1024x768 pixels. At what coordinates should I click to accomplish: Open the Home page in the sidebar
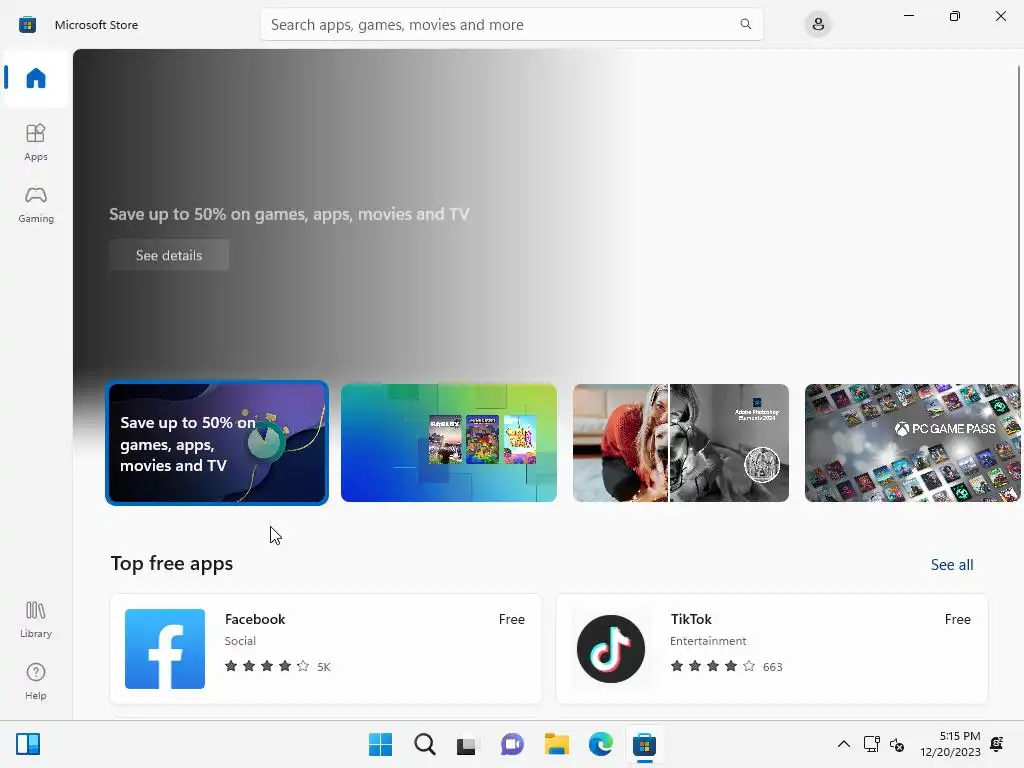[x=36, y=78]
